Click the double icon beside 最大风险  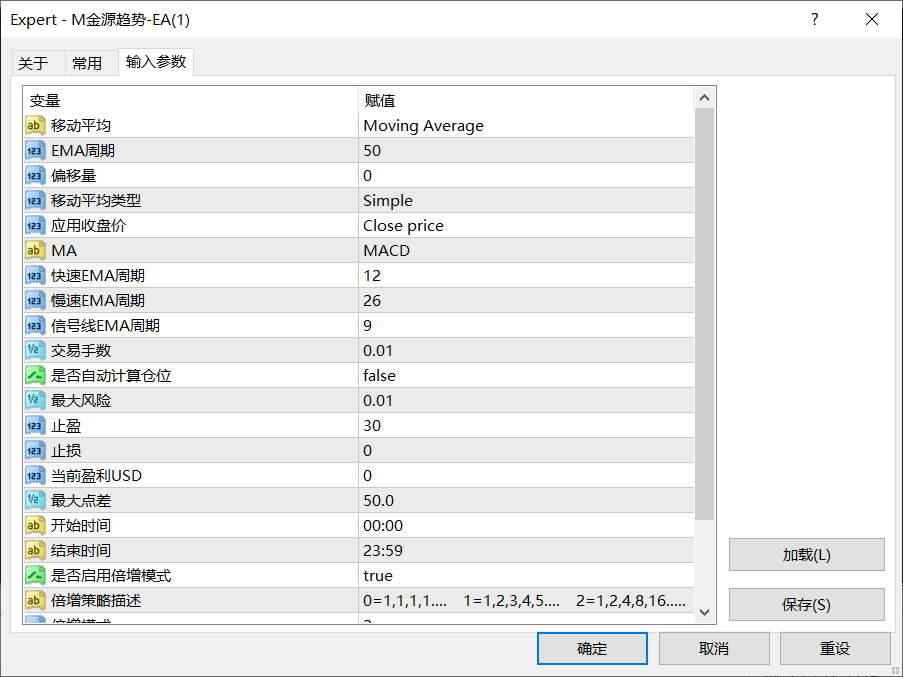click(x=35, y=401)
